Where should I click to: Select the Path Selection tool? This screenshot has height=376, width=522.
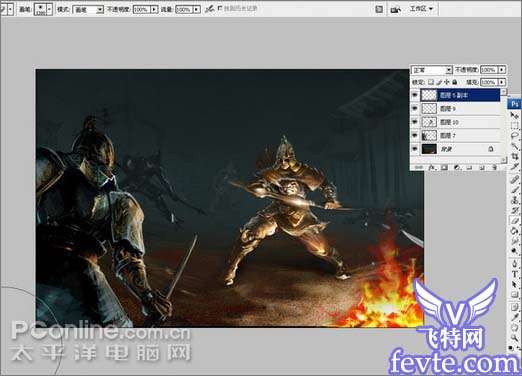coord(515,284)
